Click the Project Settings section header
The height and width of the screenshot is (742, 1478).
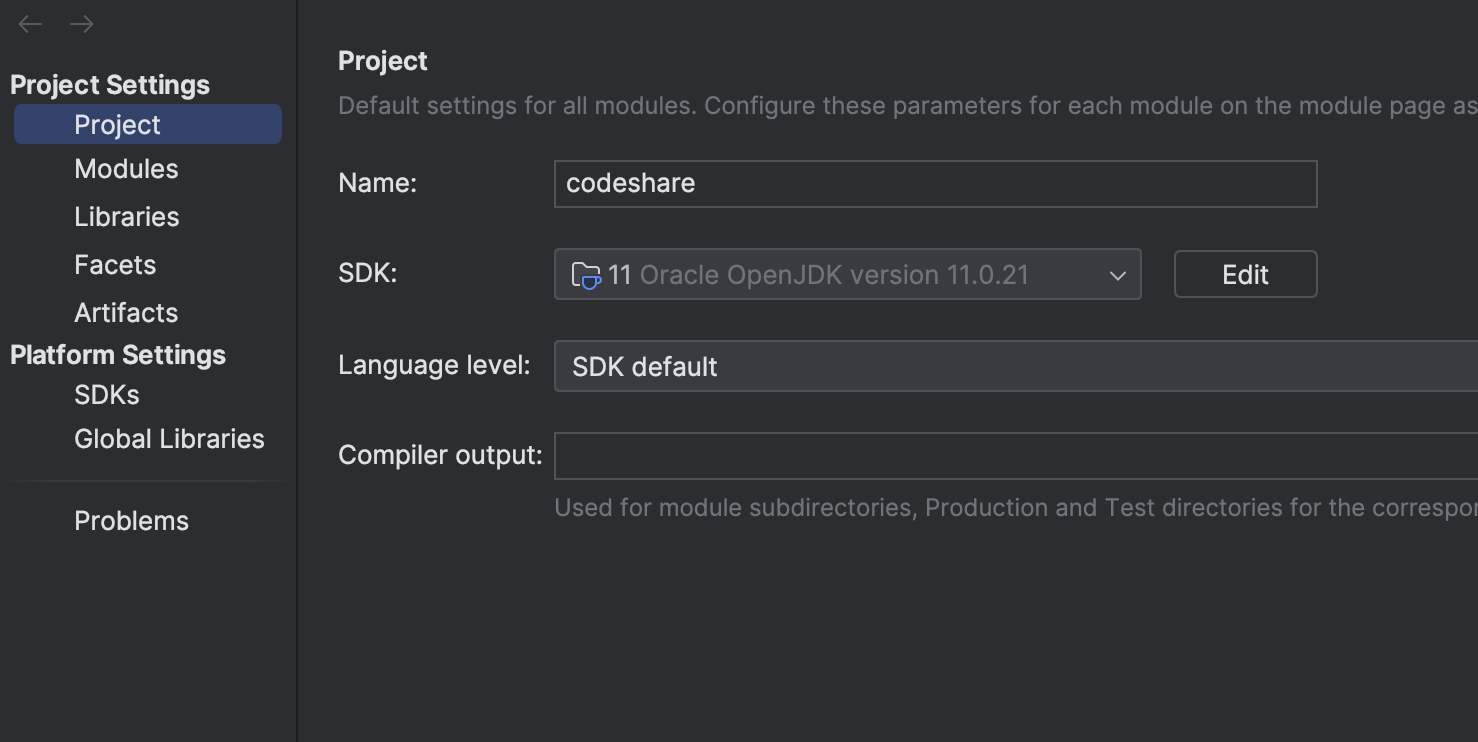pos(110,85)
